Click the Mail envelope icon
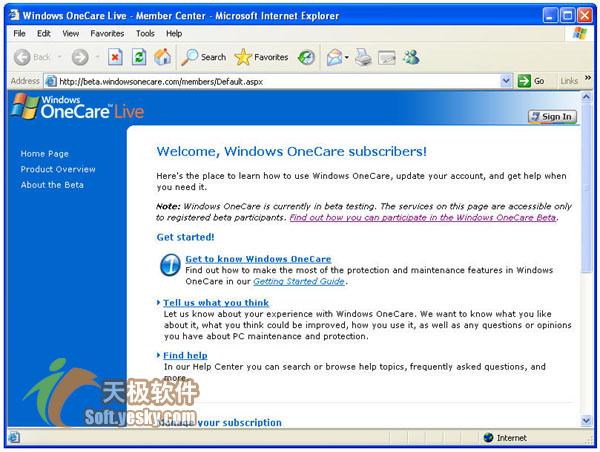 click(x=334, y=57)
